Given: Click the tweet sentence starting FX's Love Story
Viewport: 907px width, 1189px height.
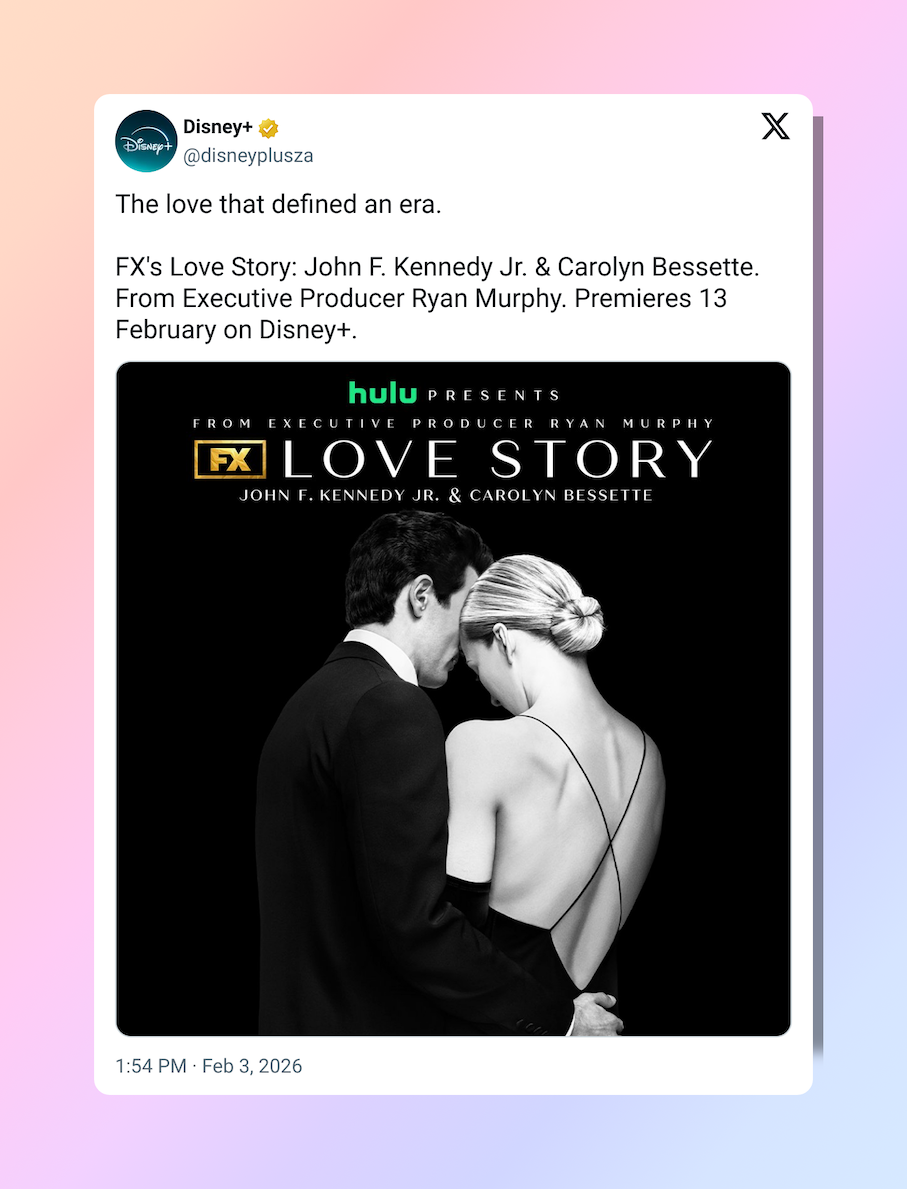Looking at the screenshot, I should click(438, 267).
